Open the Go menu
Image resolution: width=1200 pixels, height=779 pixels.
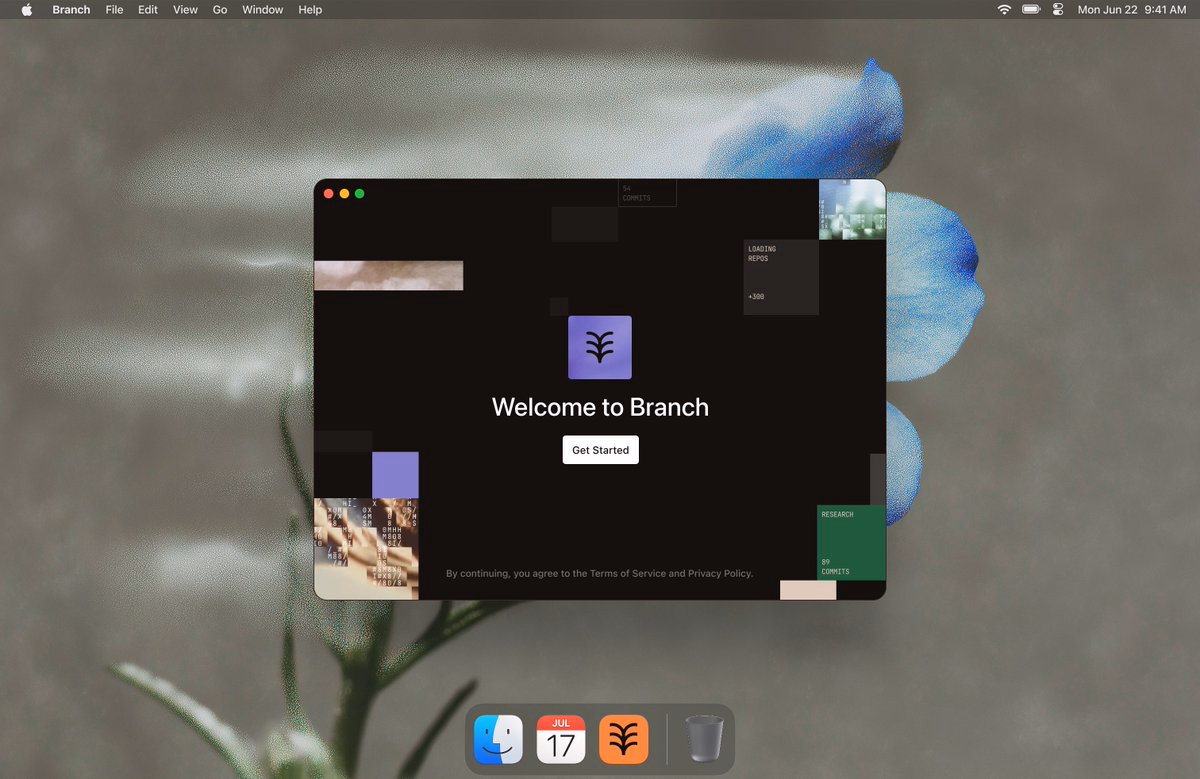220,10
